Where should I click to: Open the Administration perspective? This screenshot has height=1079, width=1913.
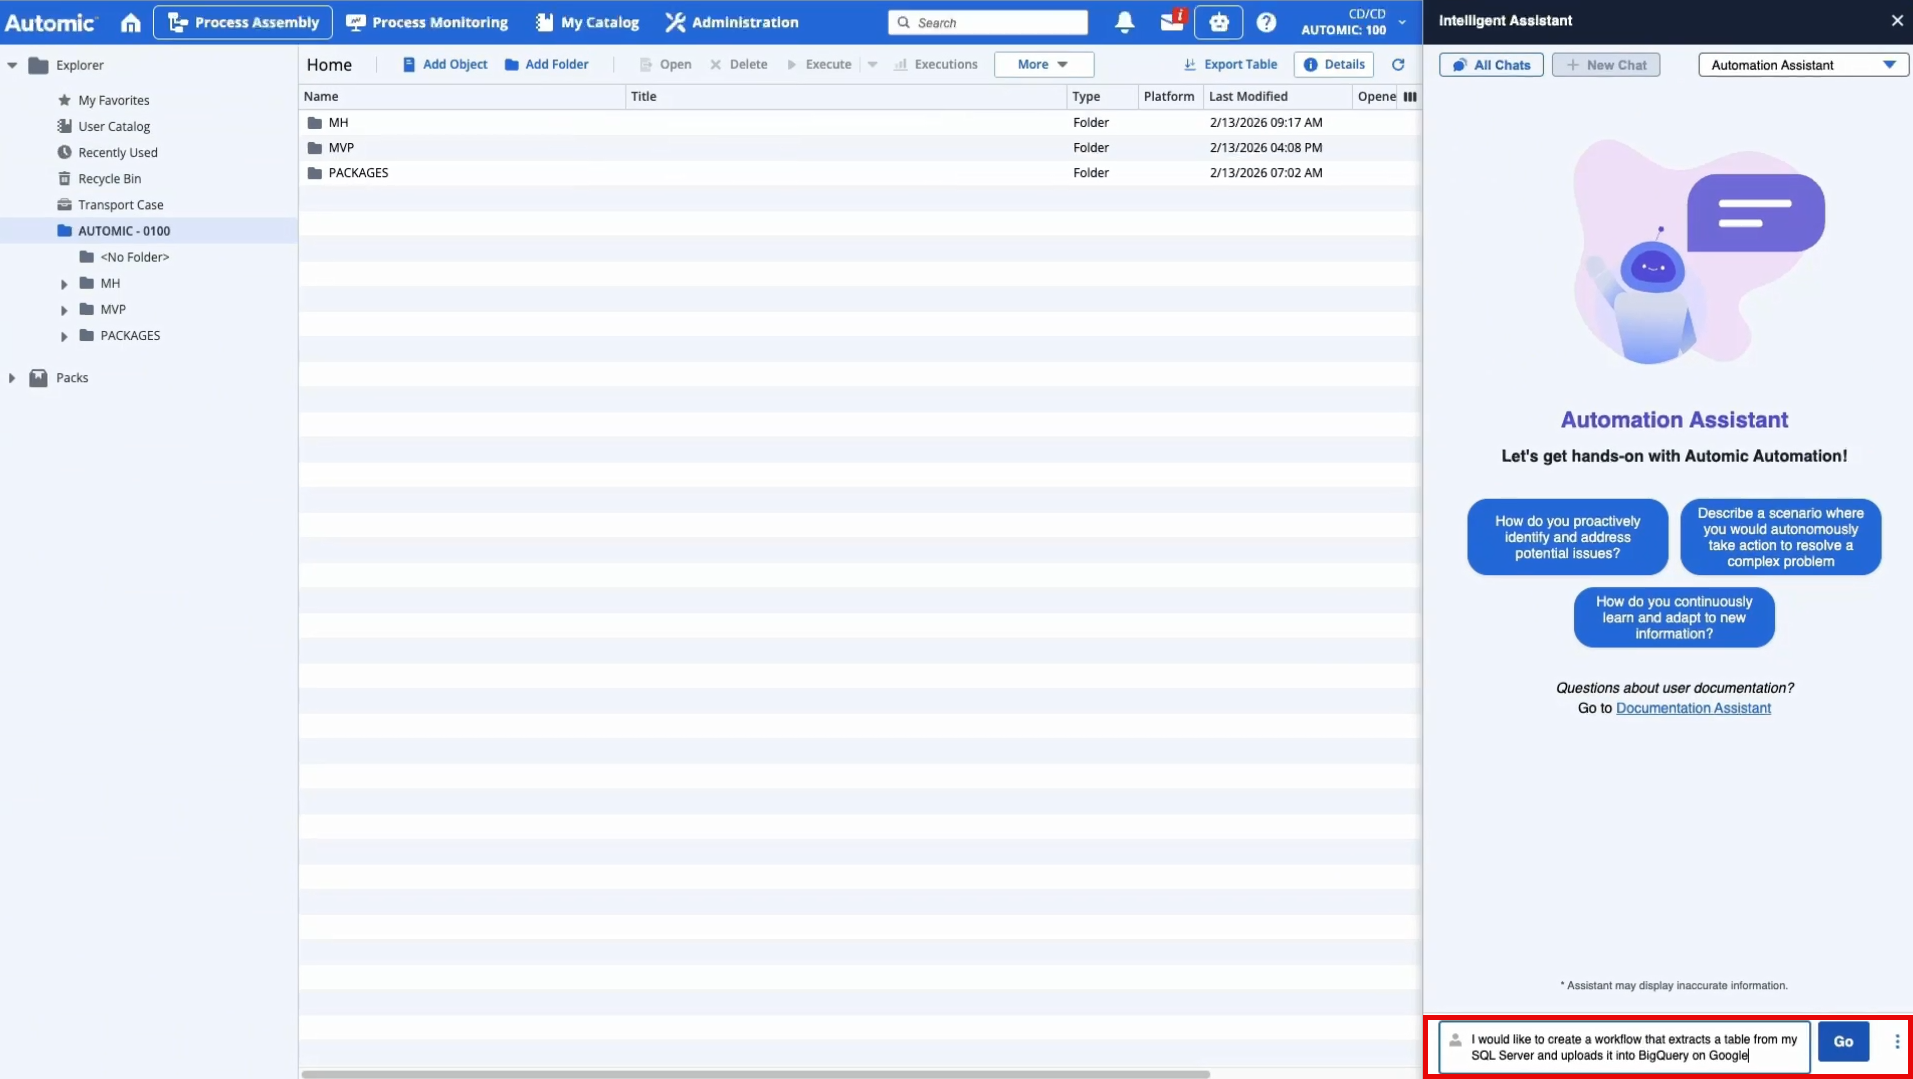(732, 22)
